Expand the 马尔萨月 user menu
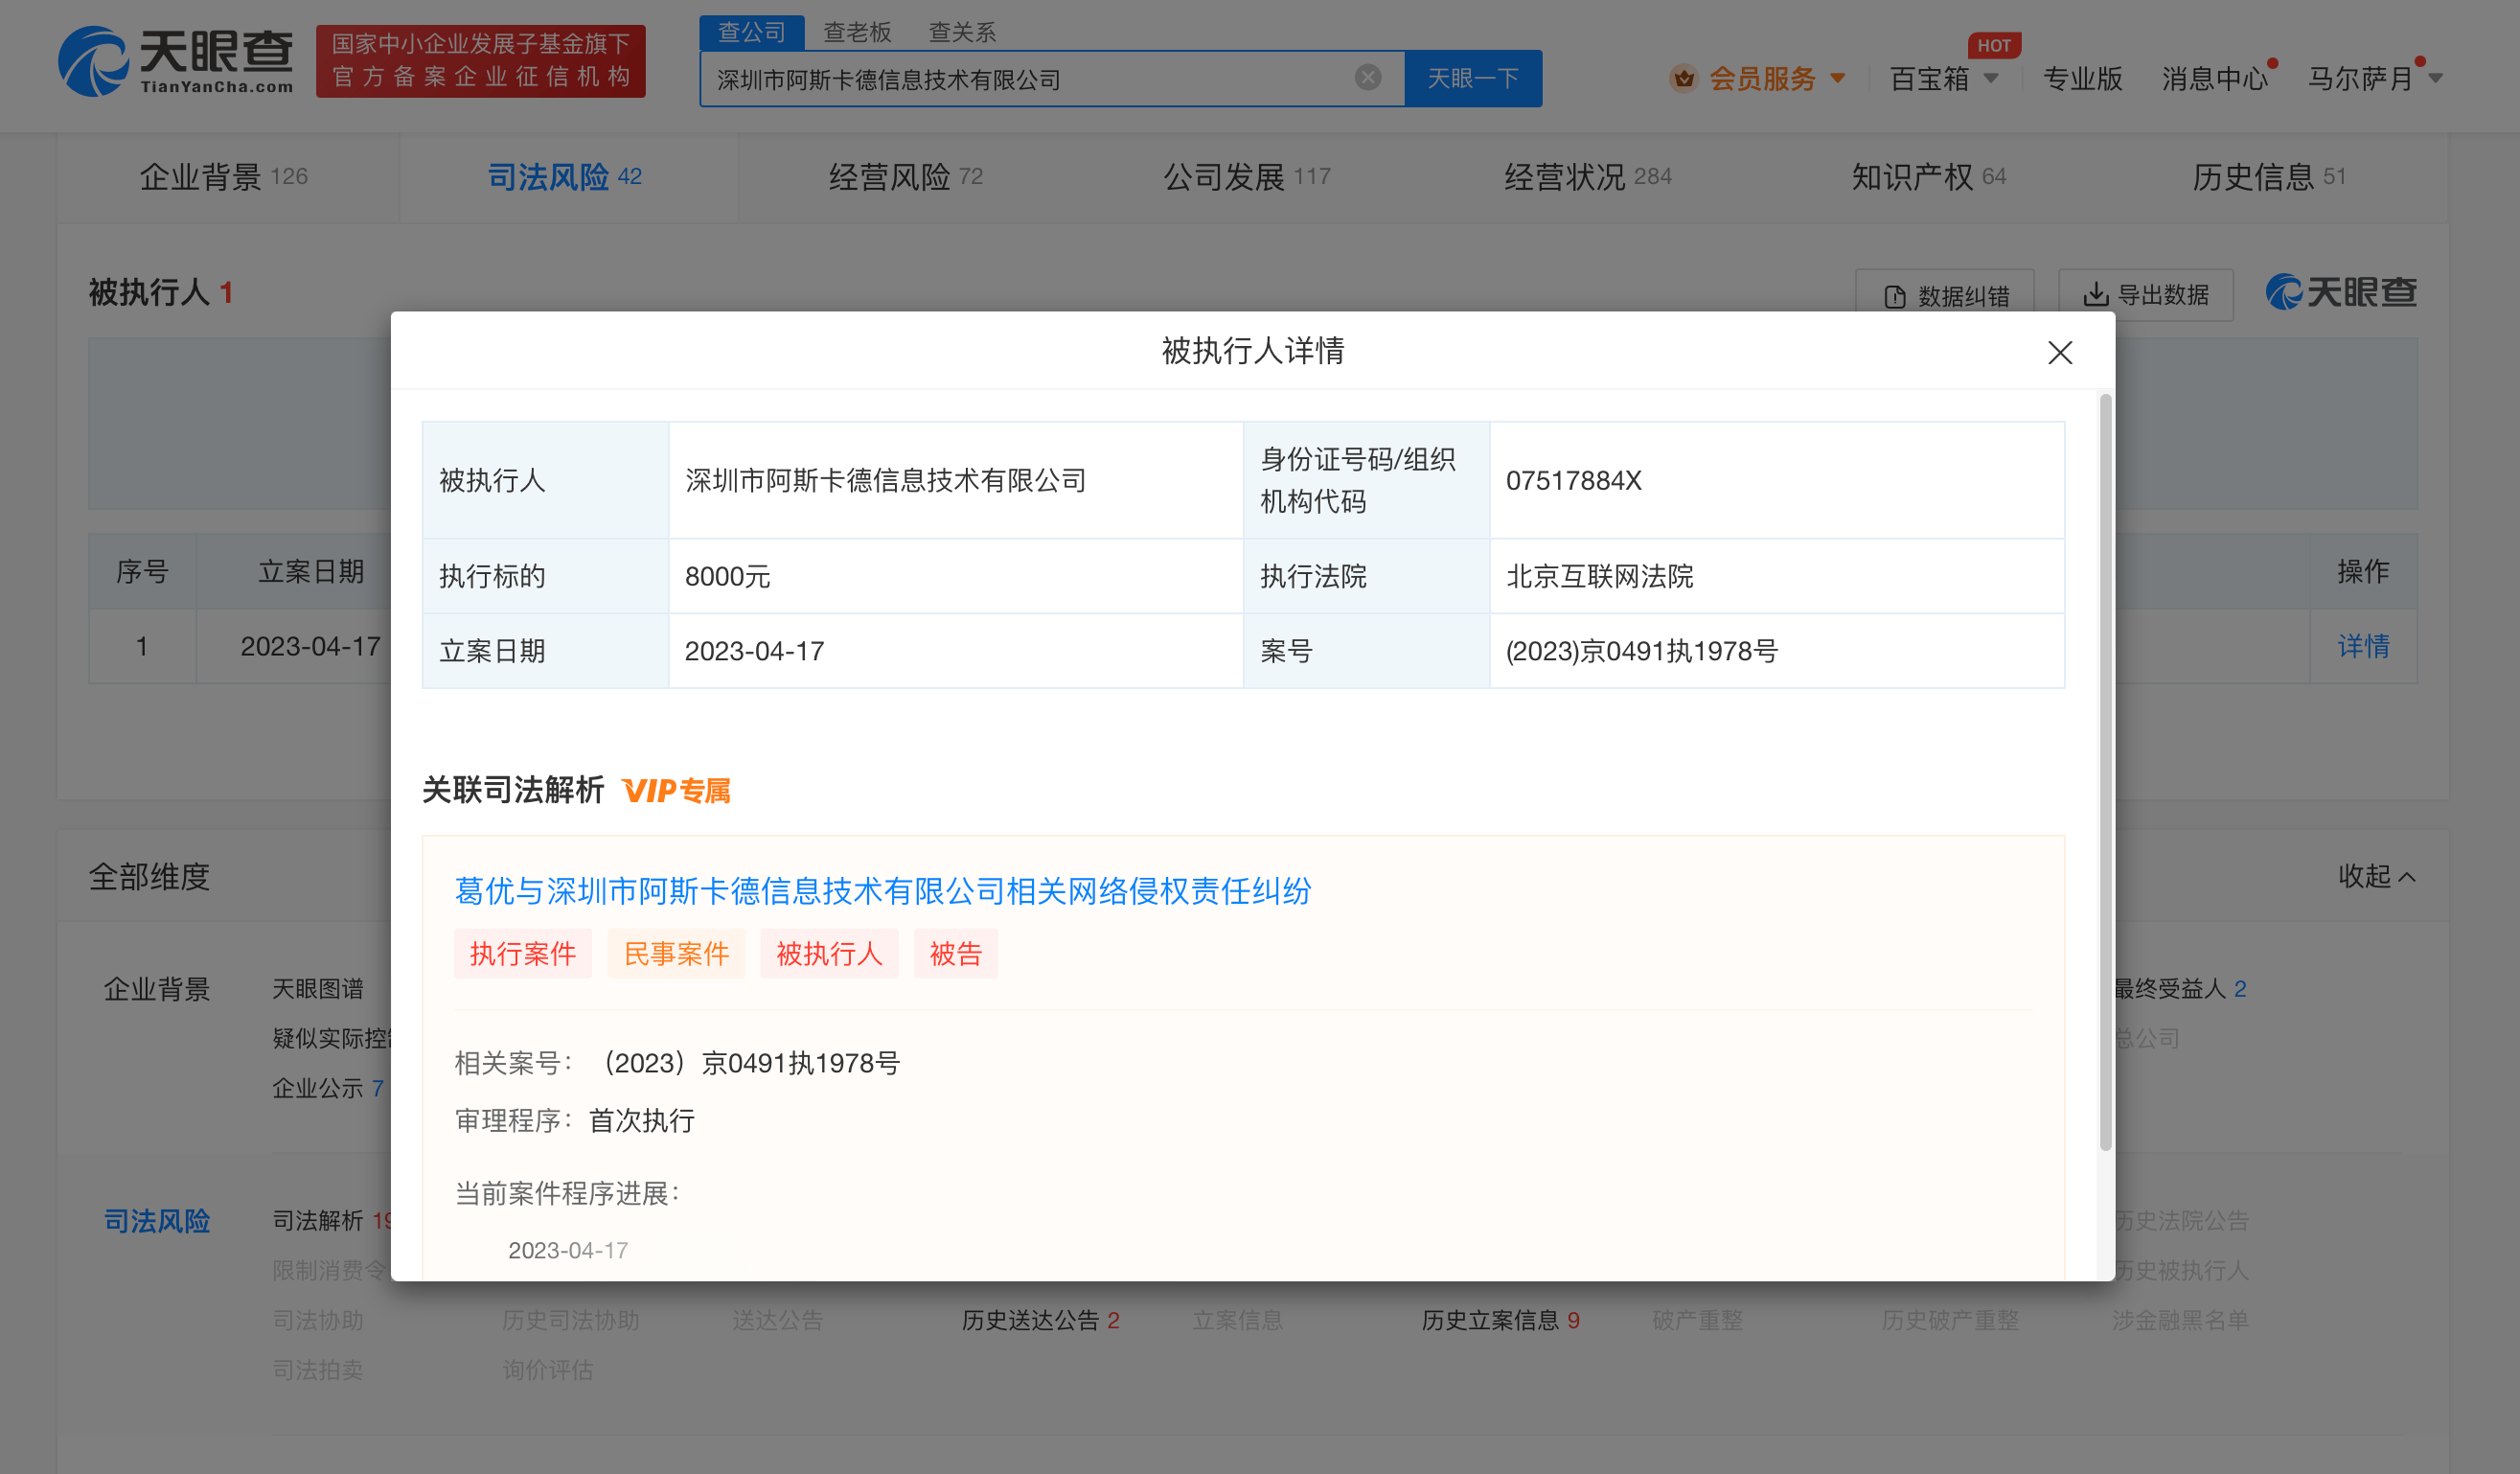This screenshot has width=2520, height=1474. pos(2374,78)
